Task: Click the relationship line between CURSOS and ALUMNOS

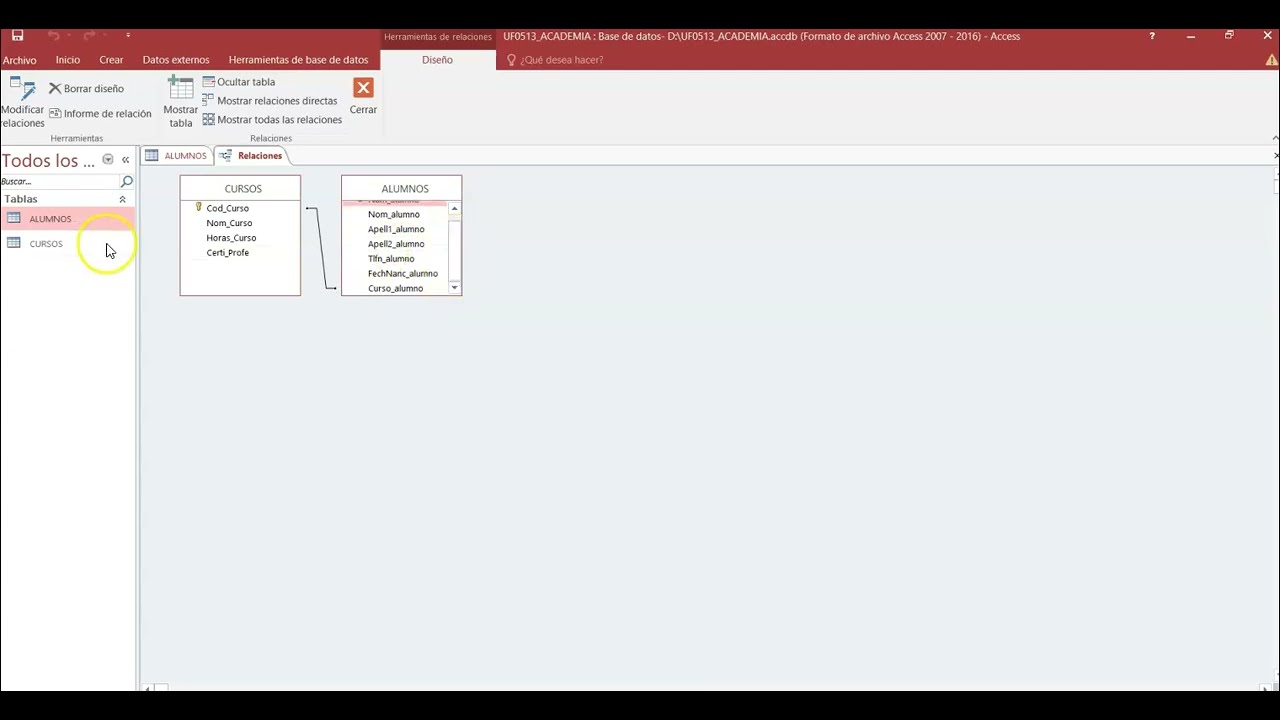Action: 322,248
